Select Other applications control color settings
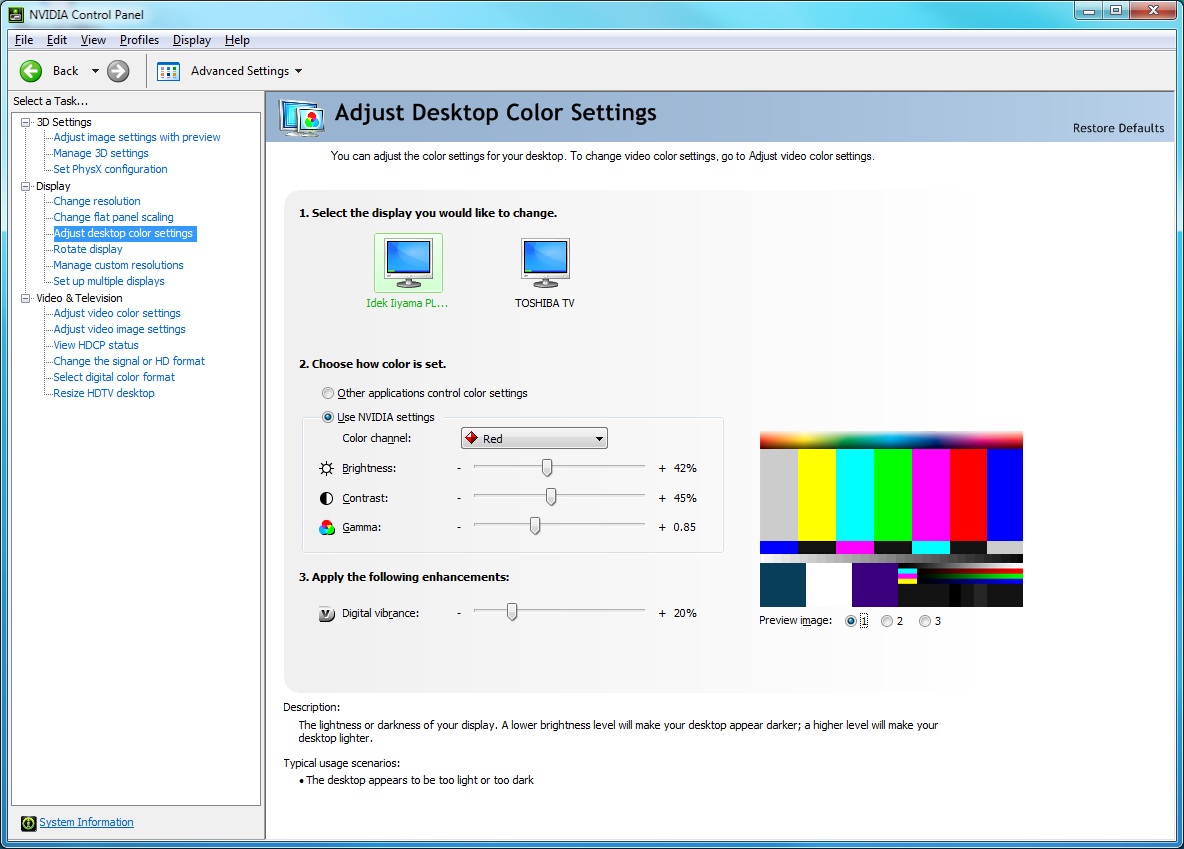This screenshot has width=1184, height=849. 328,393
